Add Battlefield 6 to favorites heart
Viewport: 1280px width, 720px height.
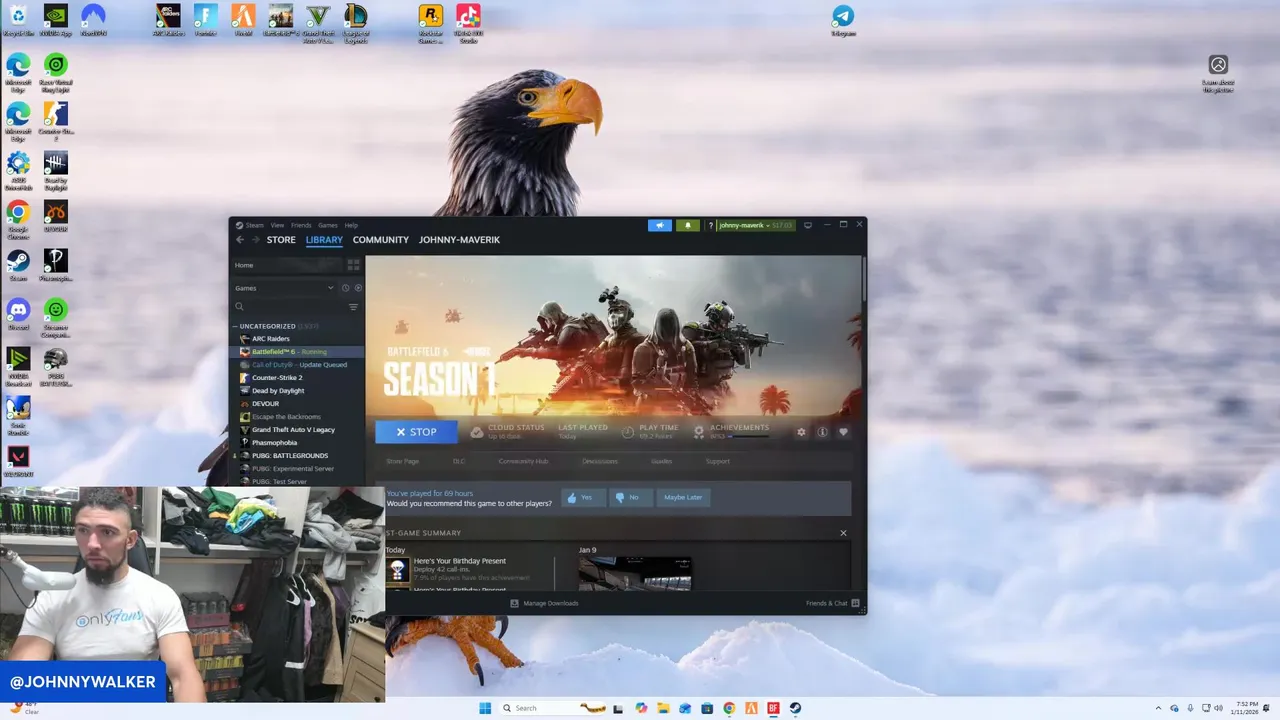tap(843, 432)
